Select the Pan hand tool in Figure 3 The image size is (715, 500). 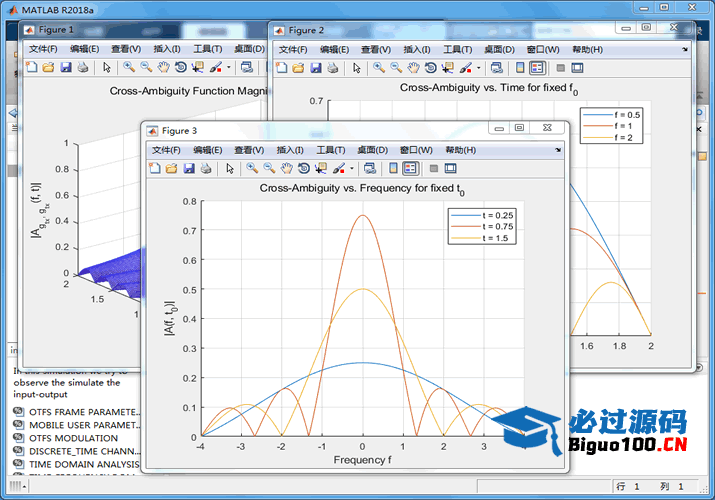tap(287, 169)
